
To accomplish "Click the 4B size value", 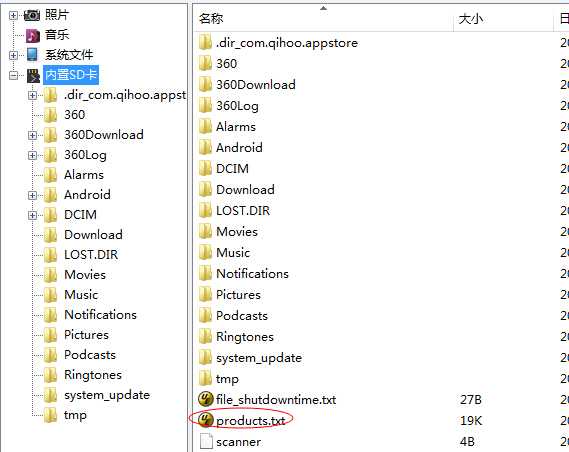I will tap(467, 442).
